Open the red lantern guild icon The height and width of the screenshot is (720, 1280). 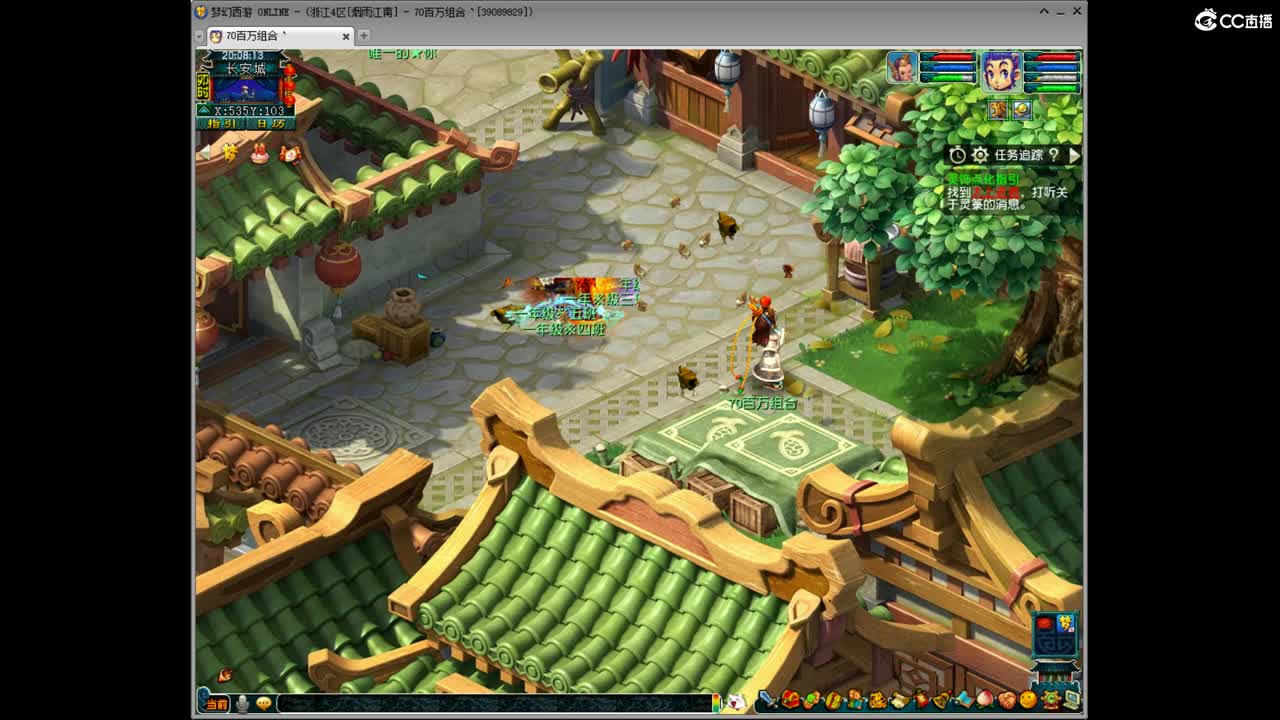coord(920,700)
